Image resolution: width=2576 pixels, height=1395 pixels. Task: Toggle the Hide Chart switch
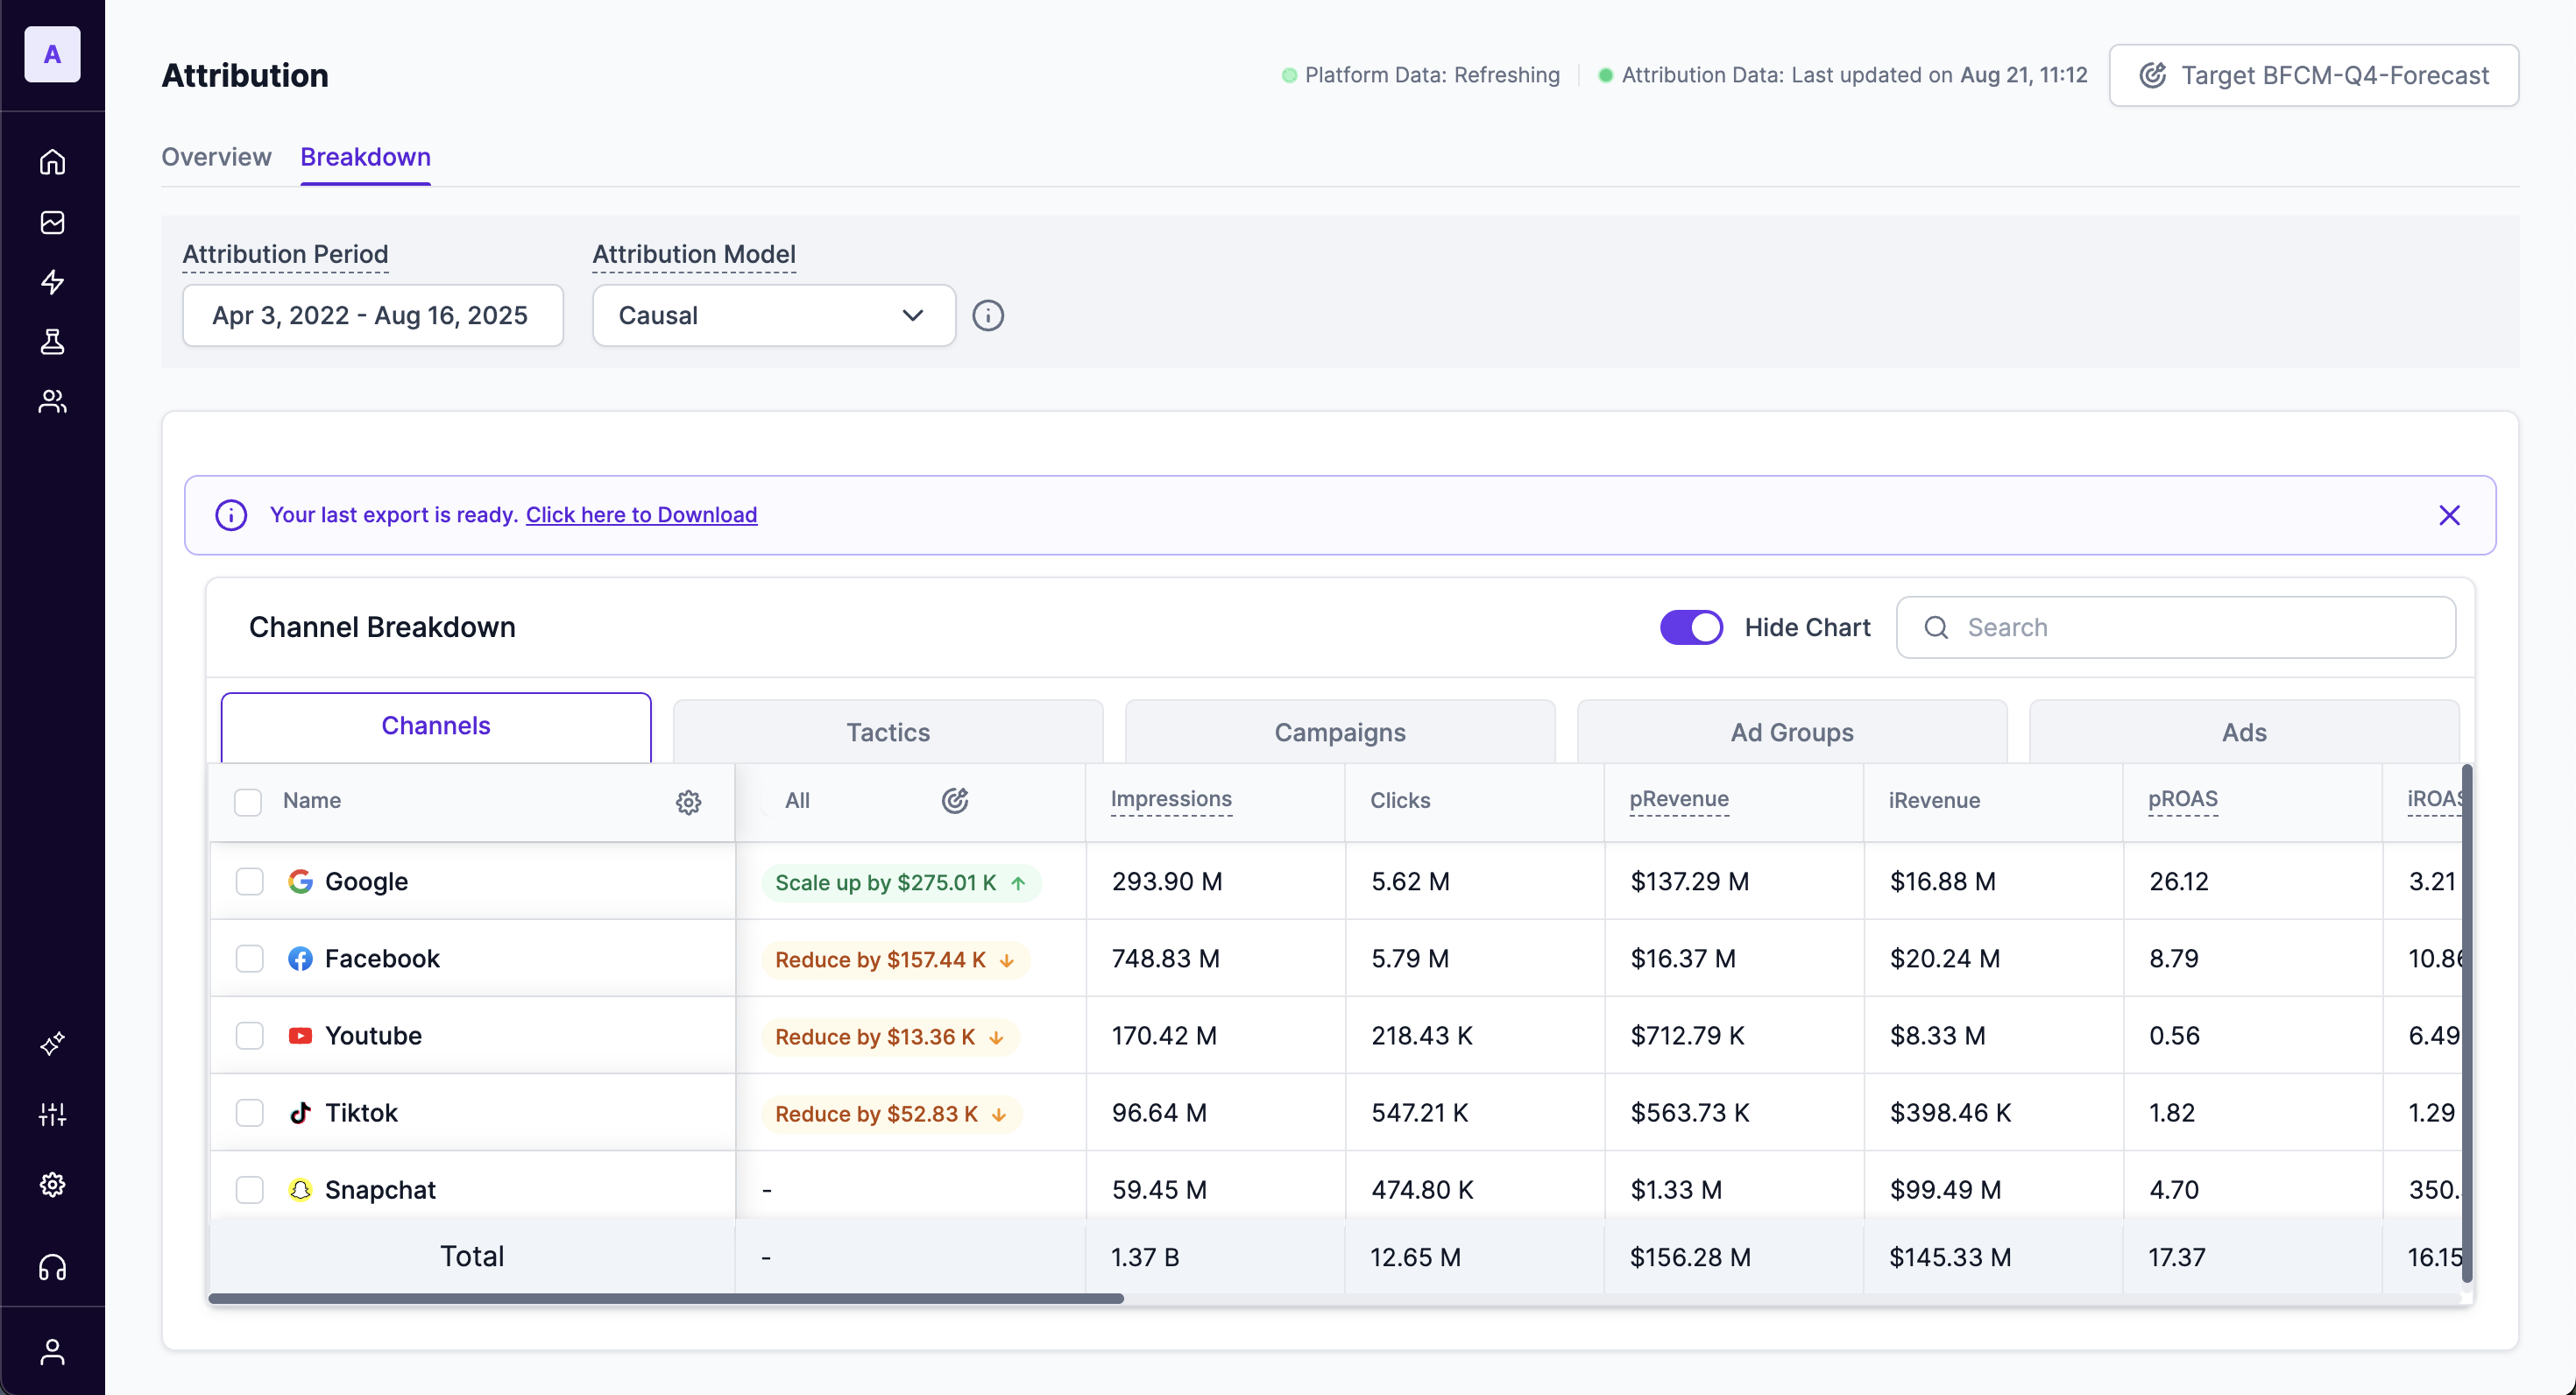point(1691,627)
